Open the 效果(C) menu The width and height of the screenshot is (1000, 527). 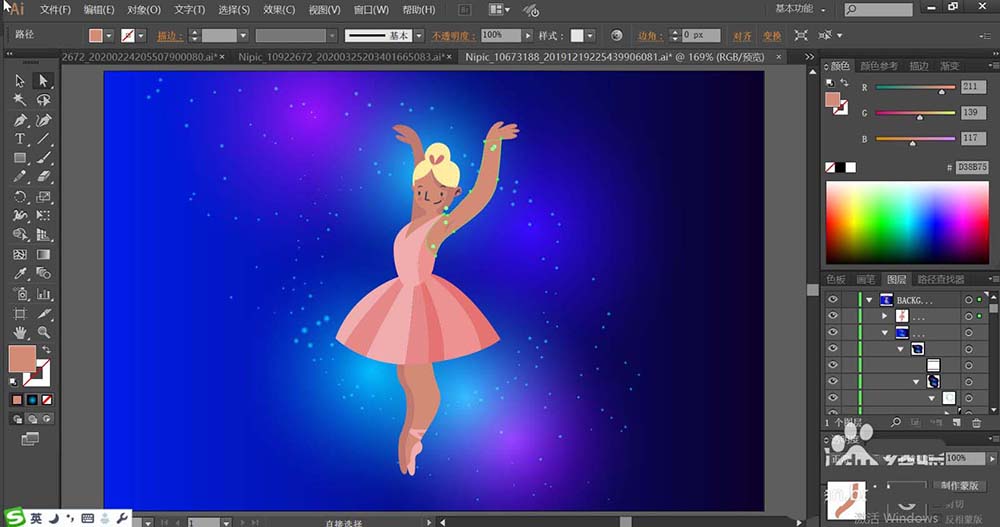point(279,10)
